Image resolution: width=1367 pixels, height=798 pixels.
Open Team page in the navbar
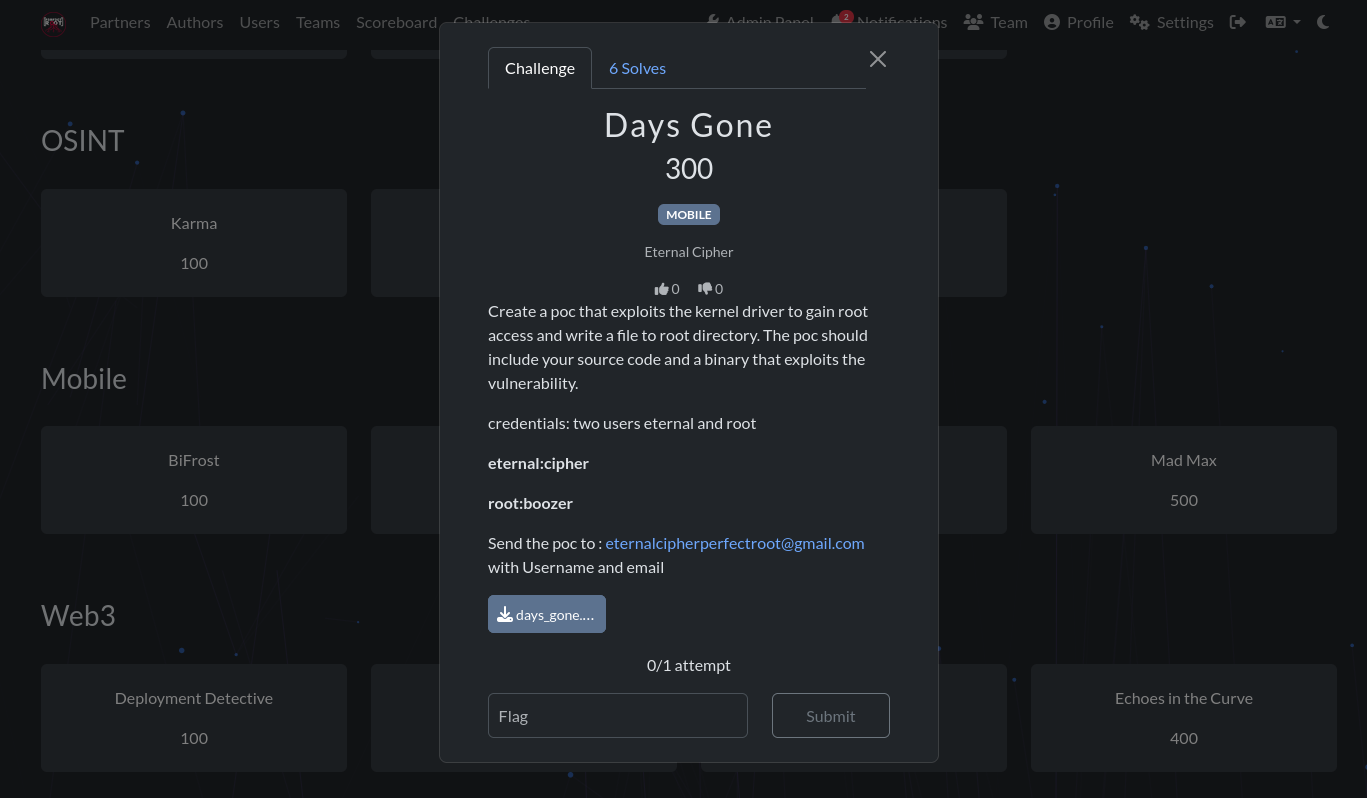click(x=995, y=22)
